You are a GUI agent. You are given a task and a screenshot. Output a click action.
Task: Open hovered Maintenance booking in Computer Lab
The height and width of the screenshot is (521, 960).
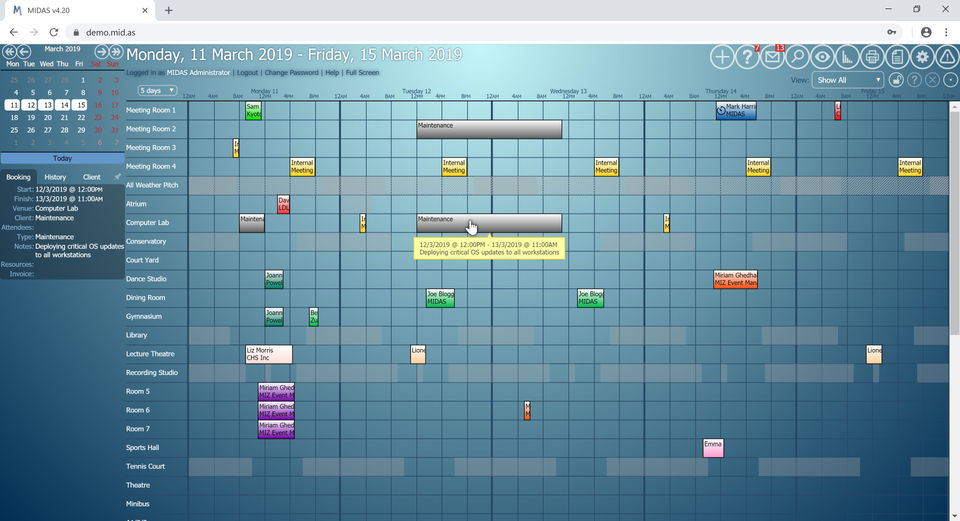[489, 223]
